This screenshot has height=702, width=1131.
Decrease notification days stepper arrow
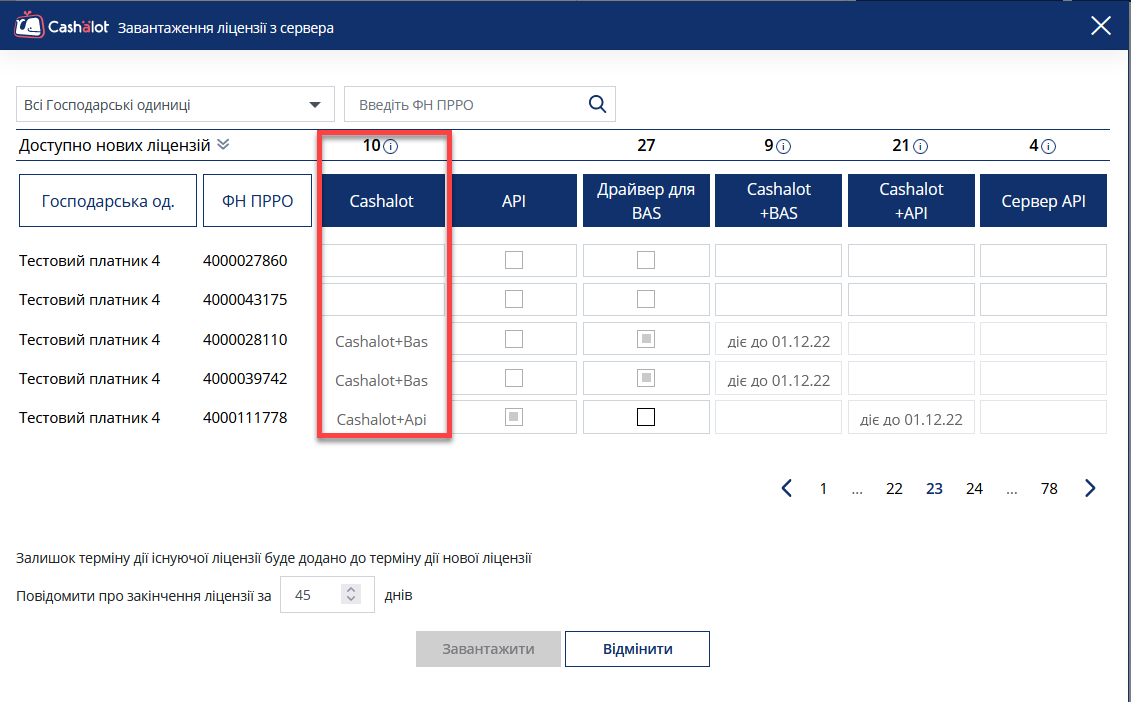click(x=351, y=599)
